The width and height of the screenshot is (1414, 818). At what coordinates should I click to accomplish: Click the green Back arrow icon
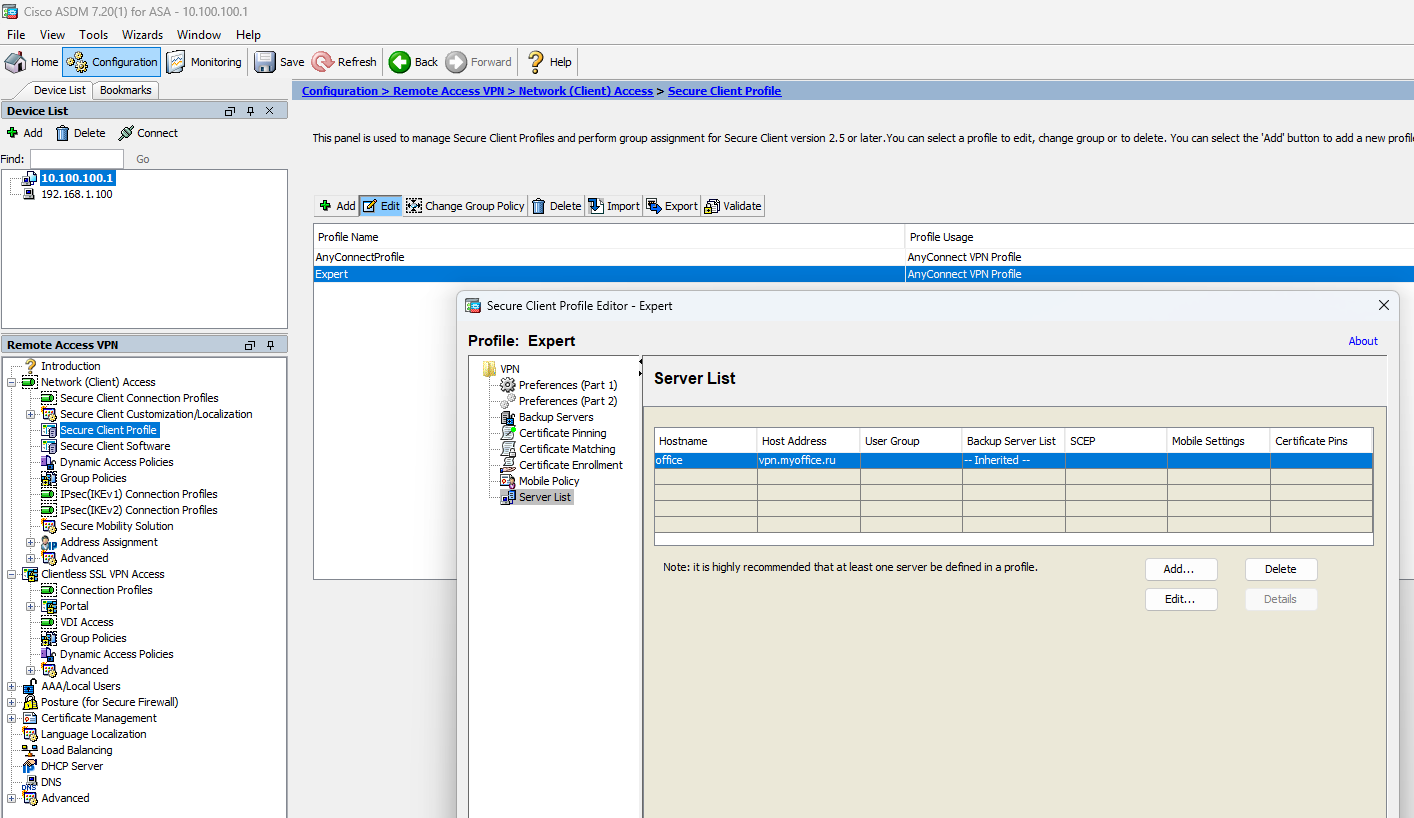400,62
